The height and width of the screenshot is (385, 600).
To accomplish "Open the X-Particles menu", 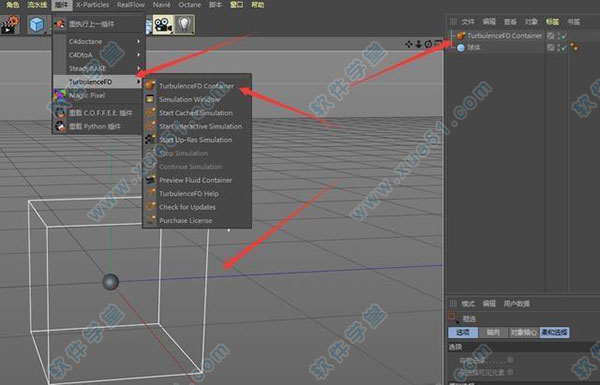I will 92,5.
